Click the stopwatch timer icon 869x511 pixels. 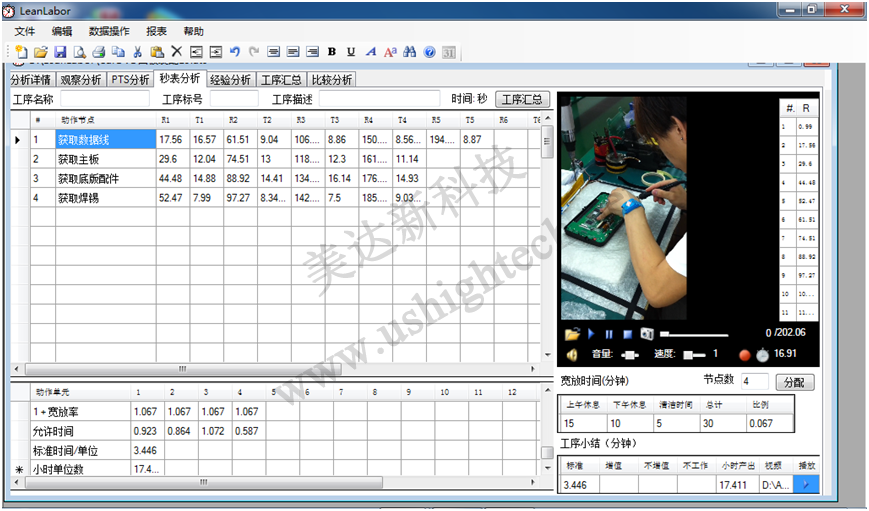tap(762, 354)
